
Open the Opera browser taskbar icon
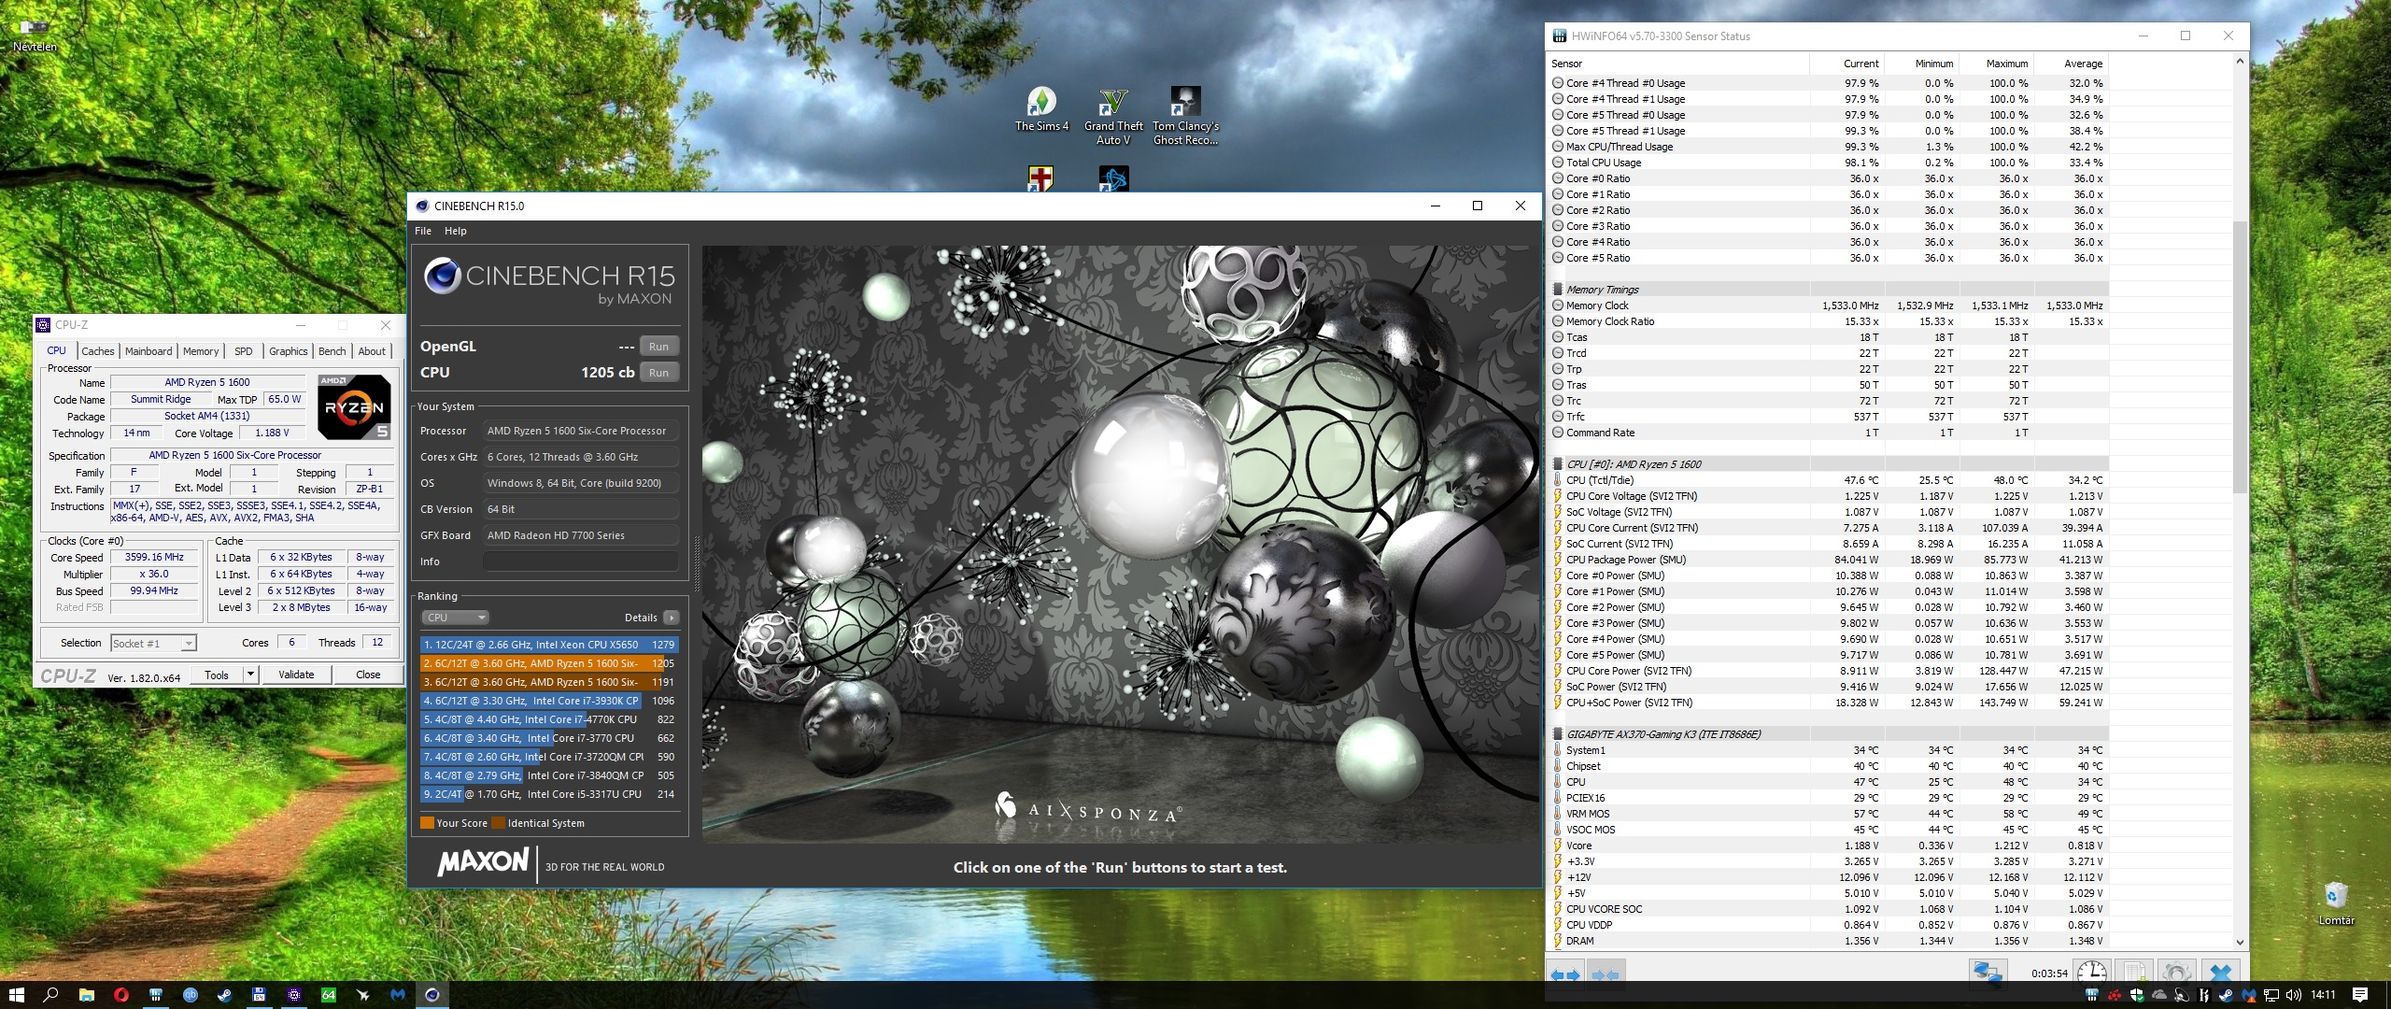[x=121, y=995]
